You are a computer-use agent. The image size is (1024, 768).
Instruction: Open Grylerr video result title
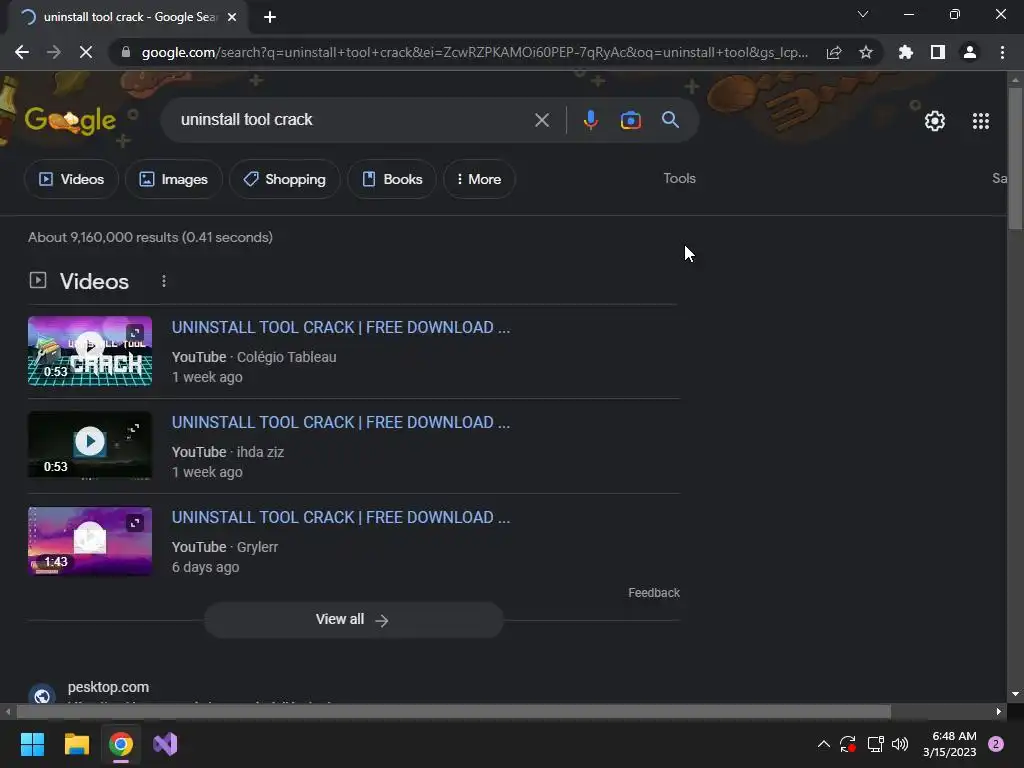(341, 517)
